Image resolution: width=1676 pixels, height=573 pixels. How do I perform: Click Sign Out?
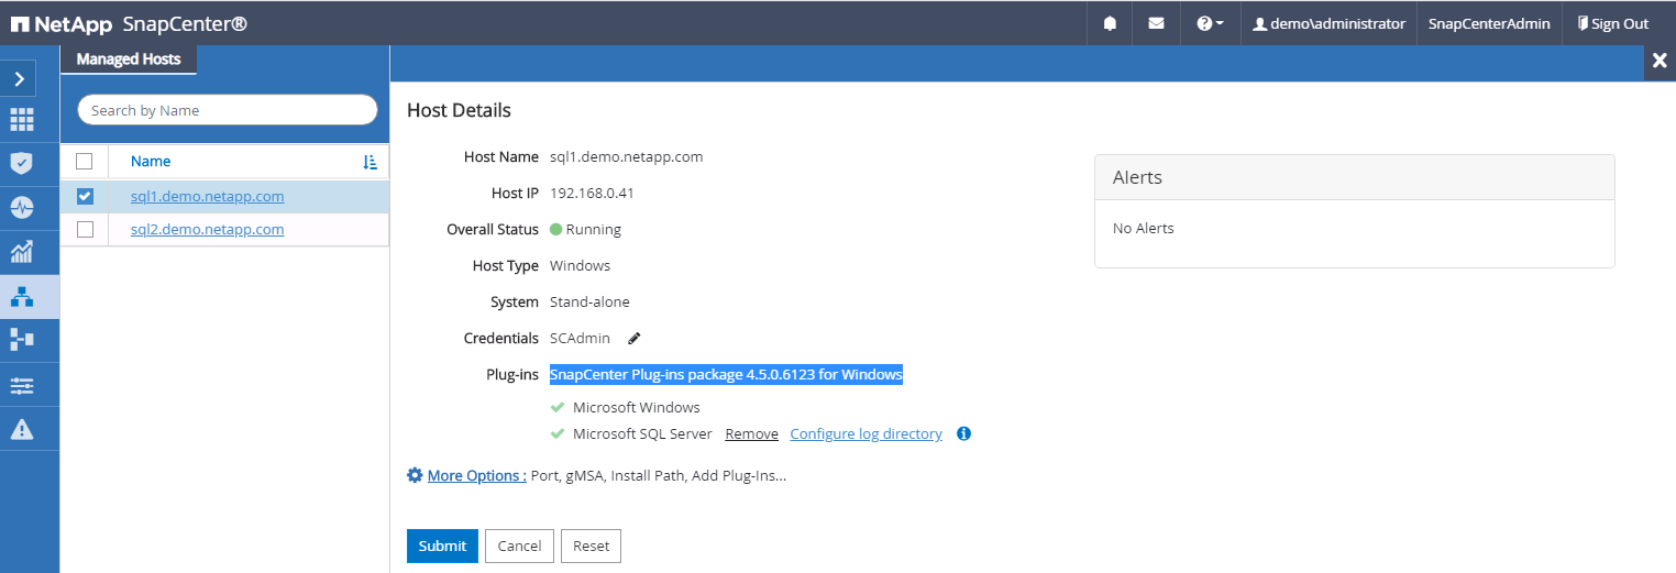click(1613, 23)
